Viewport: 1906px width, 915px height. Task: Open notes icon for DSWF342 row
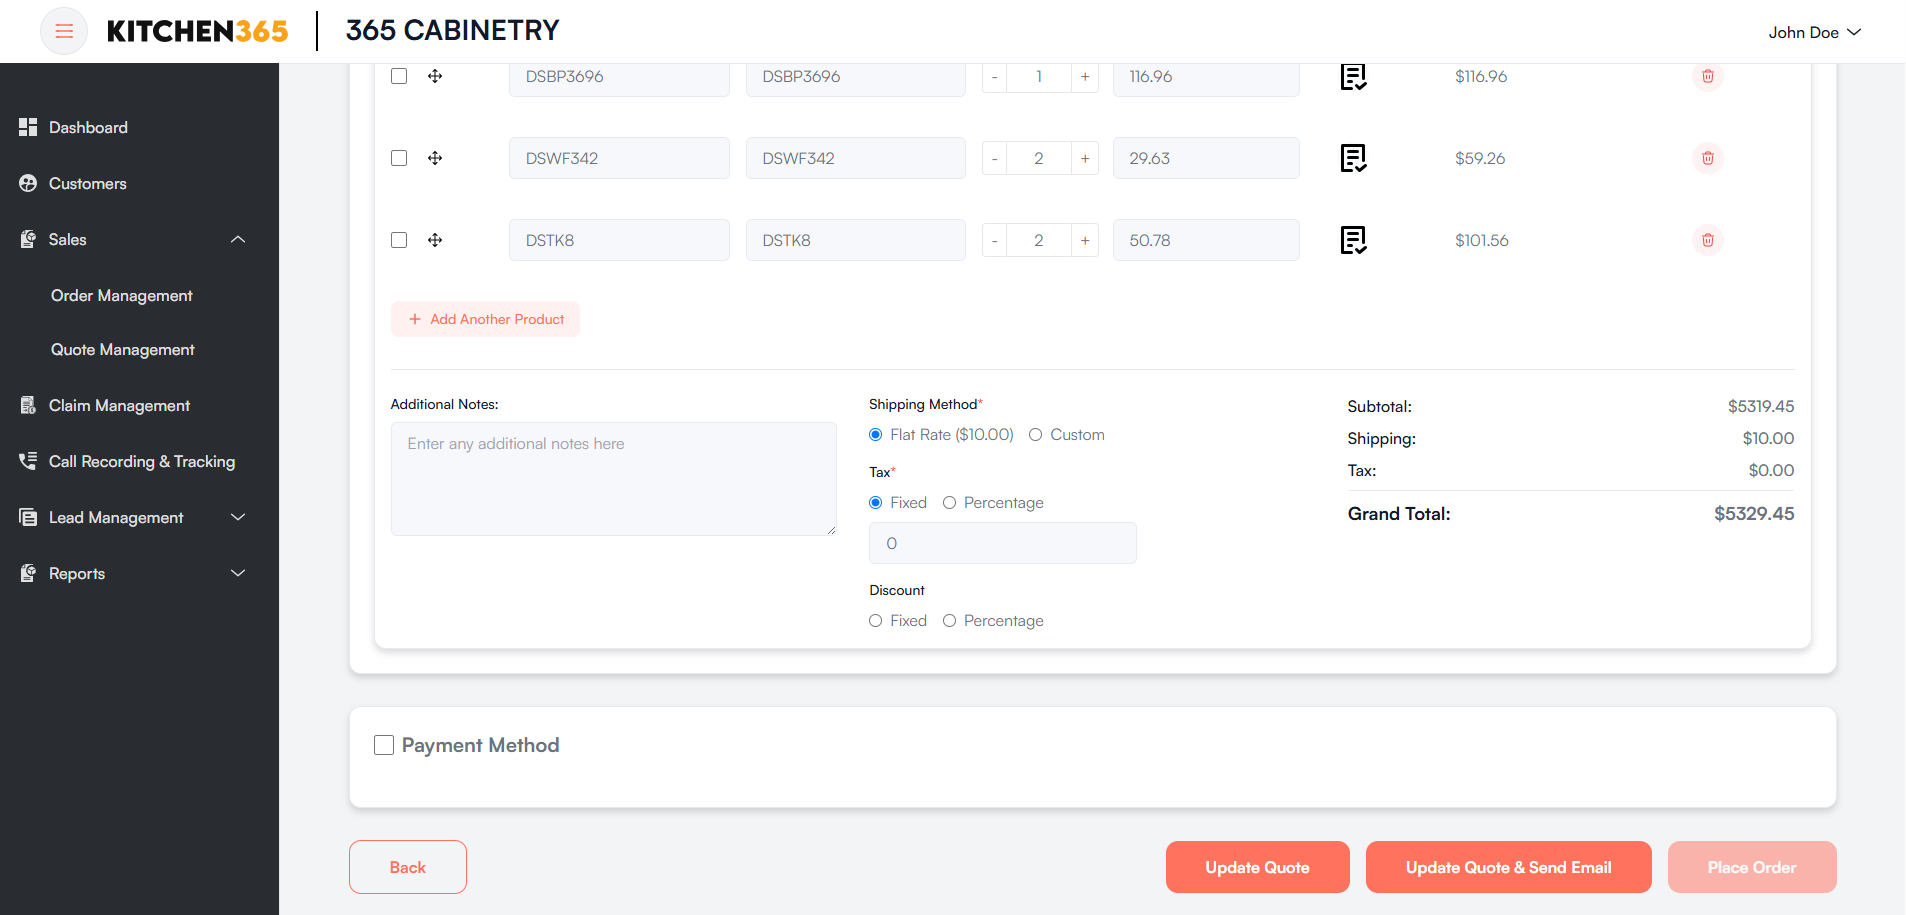point(1353,158)
